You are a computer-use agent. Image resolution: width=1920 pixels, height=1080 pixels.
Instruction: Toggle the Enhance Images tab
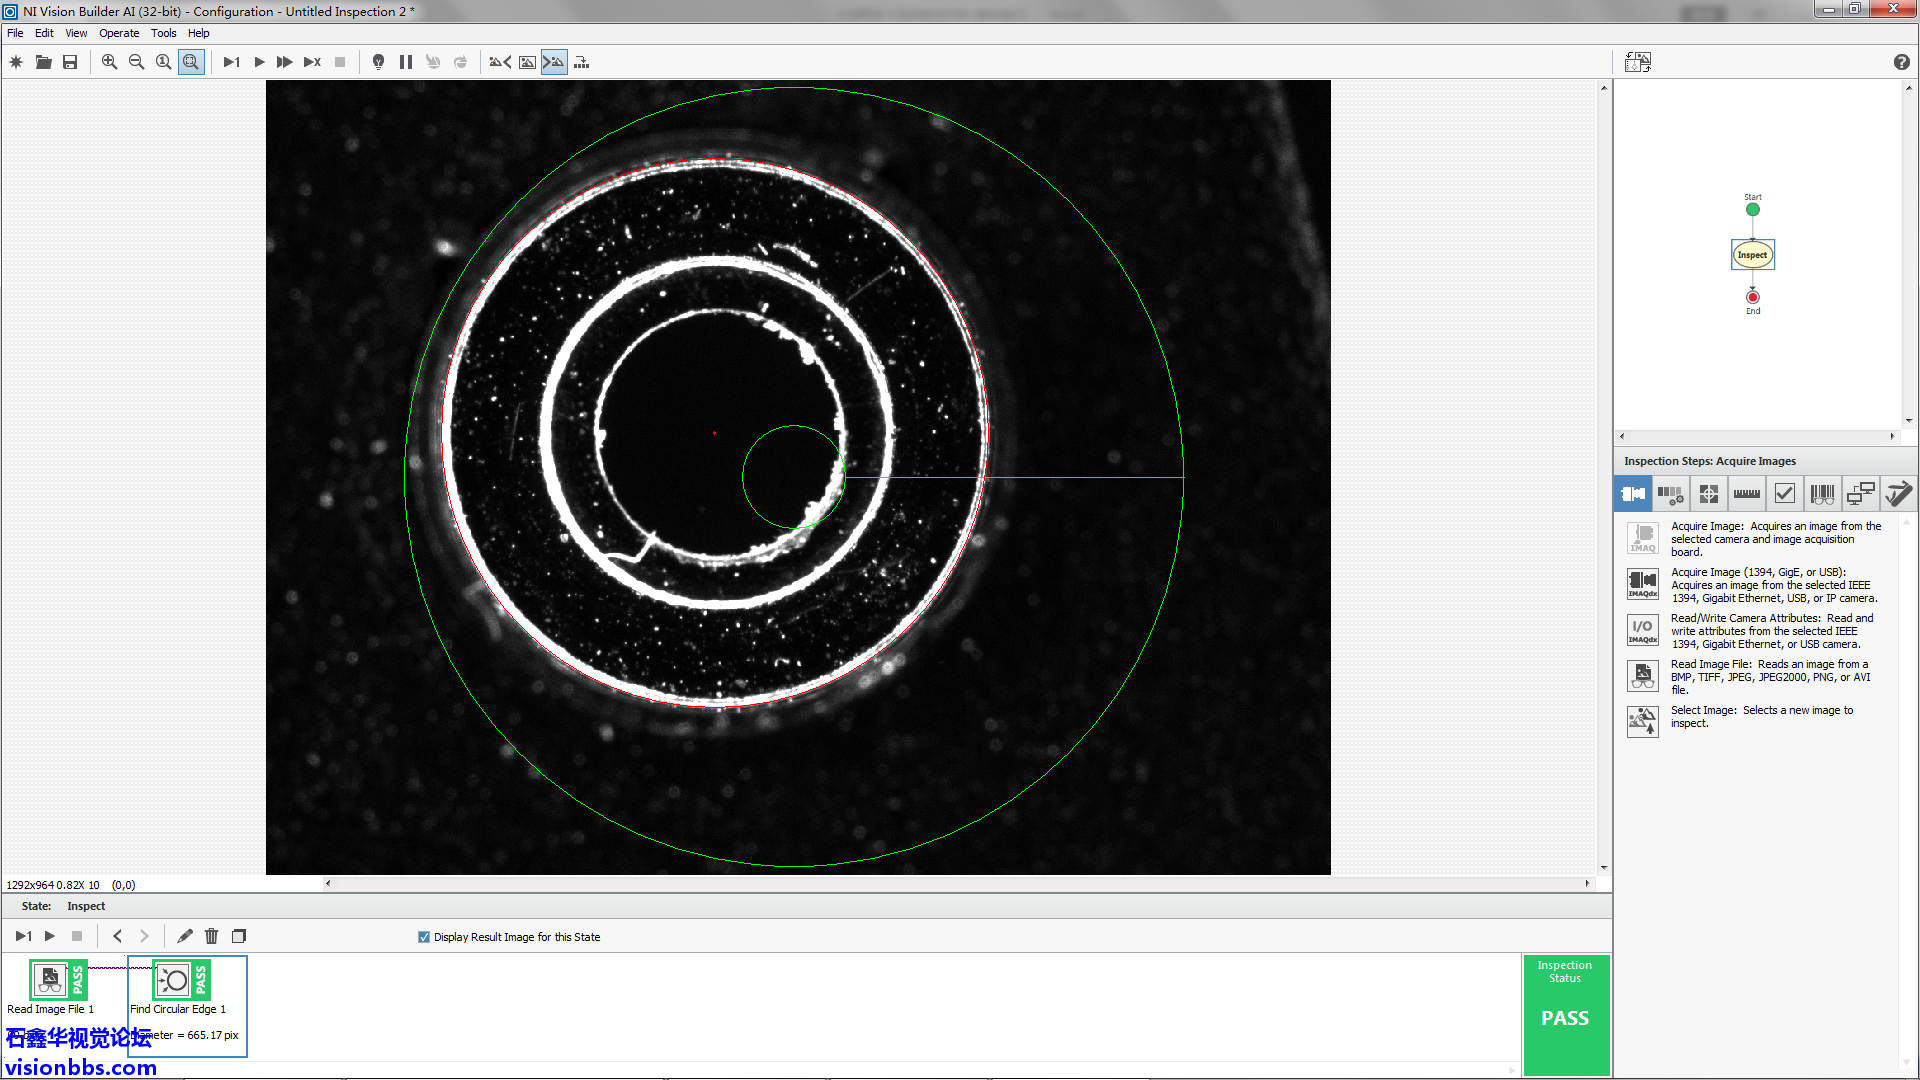pyautogui.click(x=1670, y=493)
